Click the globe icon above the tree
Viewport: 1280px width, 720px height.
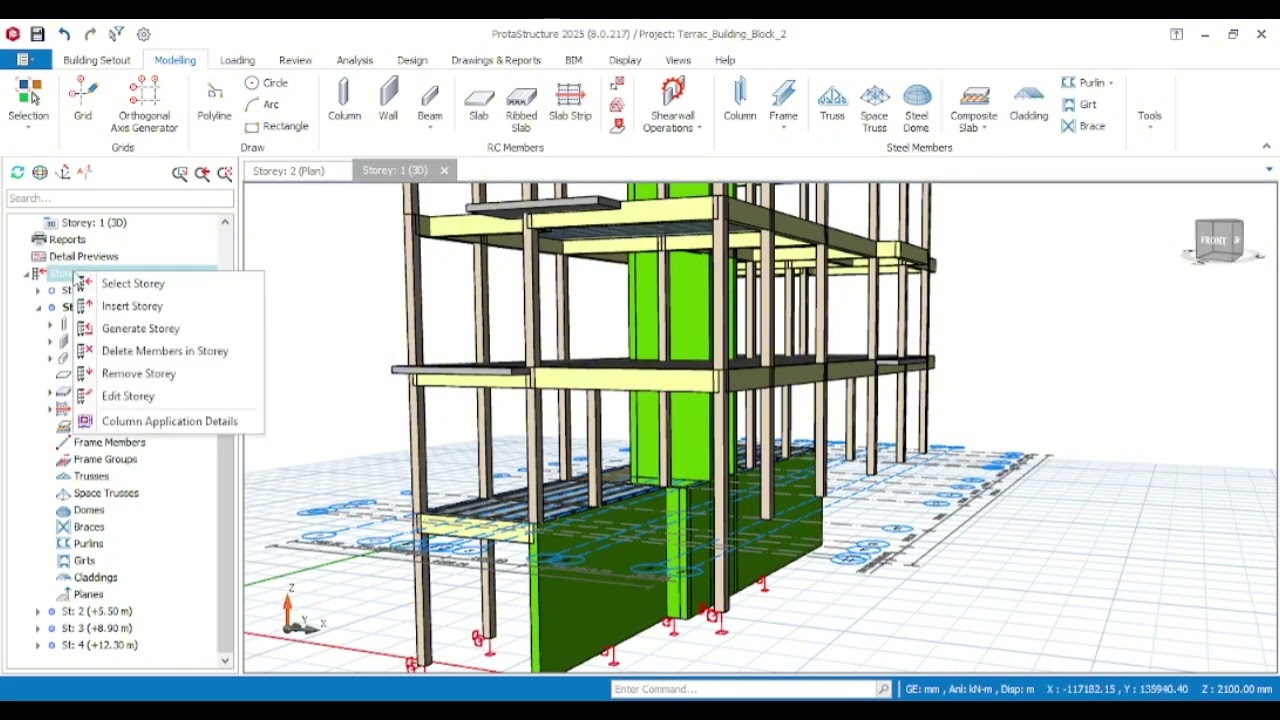40,173
